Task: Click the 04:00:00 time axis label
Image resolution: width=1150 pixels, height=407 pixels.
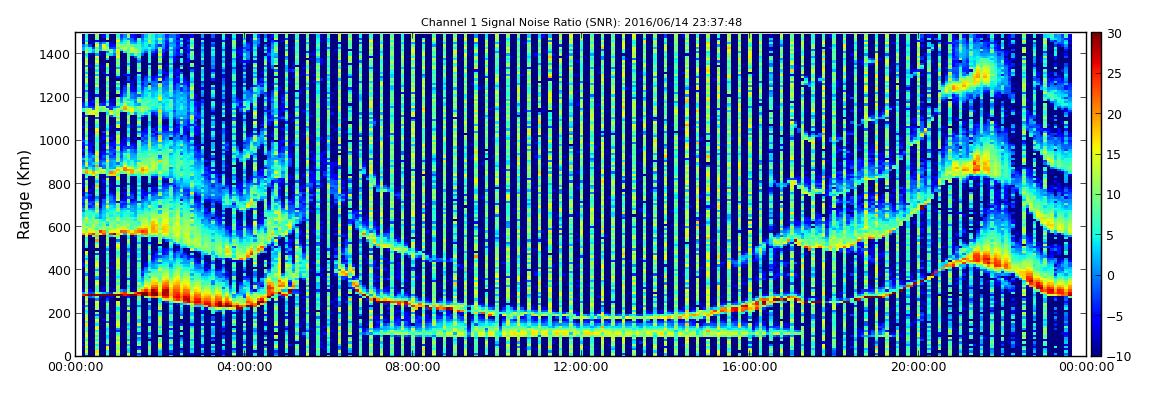Action: pos(244,367)
